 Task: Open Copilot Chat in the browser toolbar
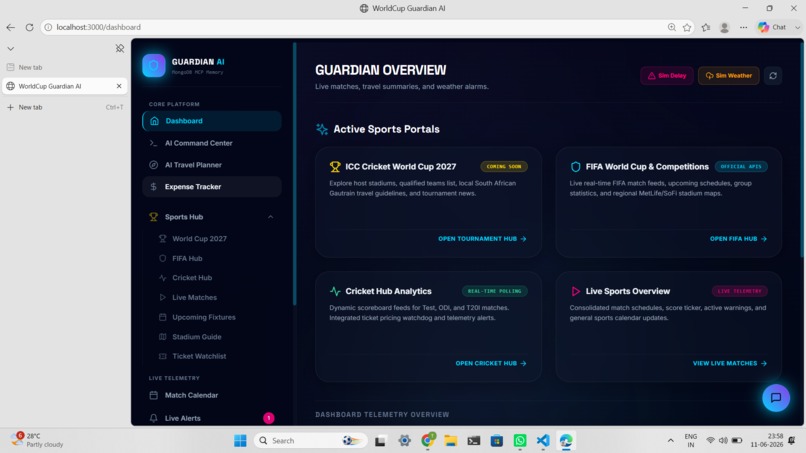(x=772, y=27)
